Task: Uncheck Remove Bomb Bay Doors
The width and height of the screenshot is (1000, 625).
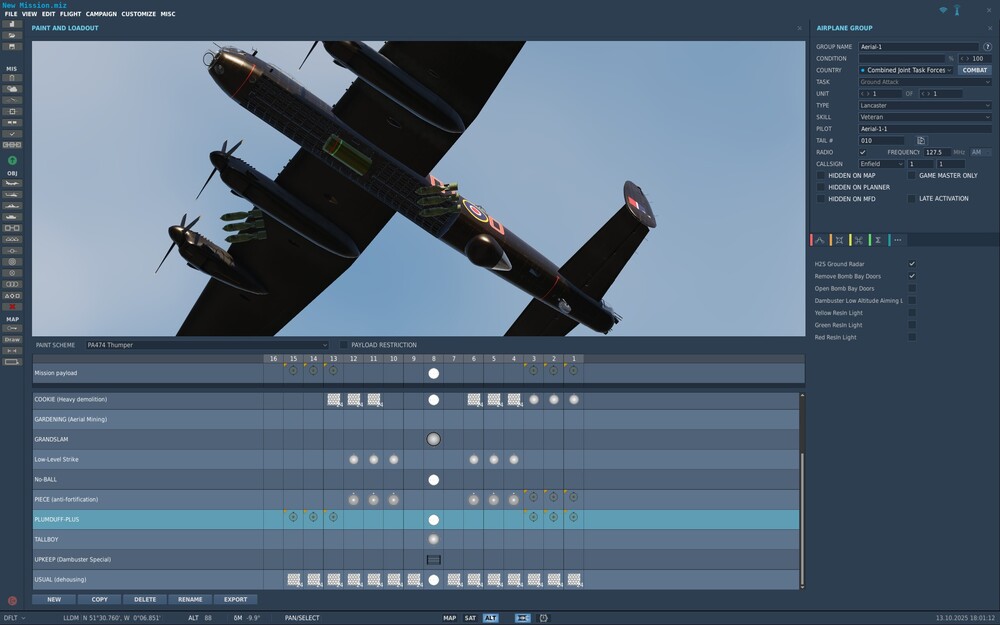Action: coord(912,276)
